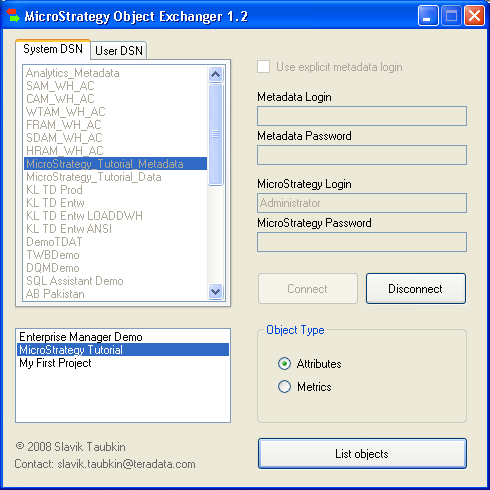Click the contact email slavik.taubkin@teradata.com
Screen dimensions: 490x490
pos(126,464)
